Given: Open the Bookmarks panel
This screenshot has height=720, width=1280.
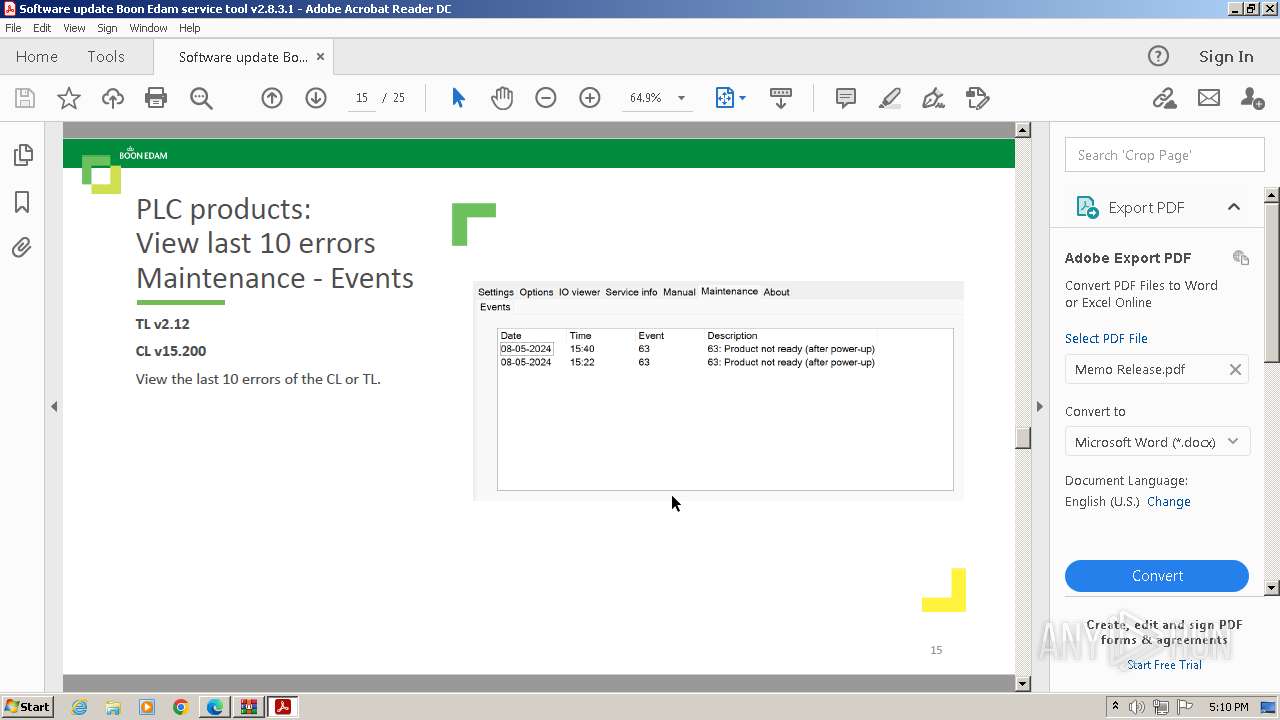Looking at the screenshot, I should 22,202.
